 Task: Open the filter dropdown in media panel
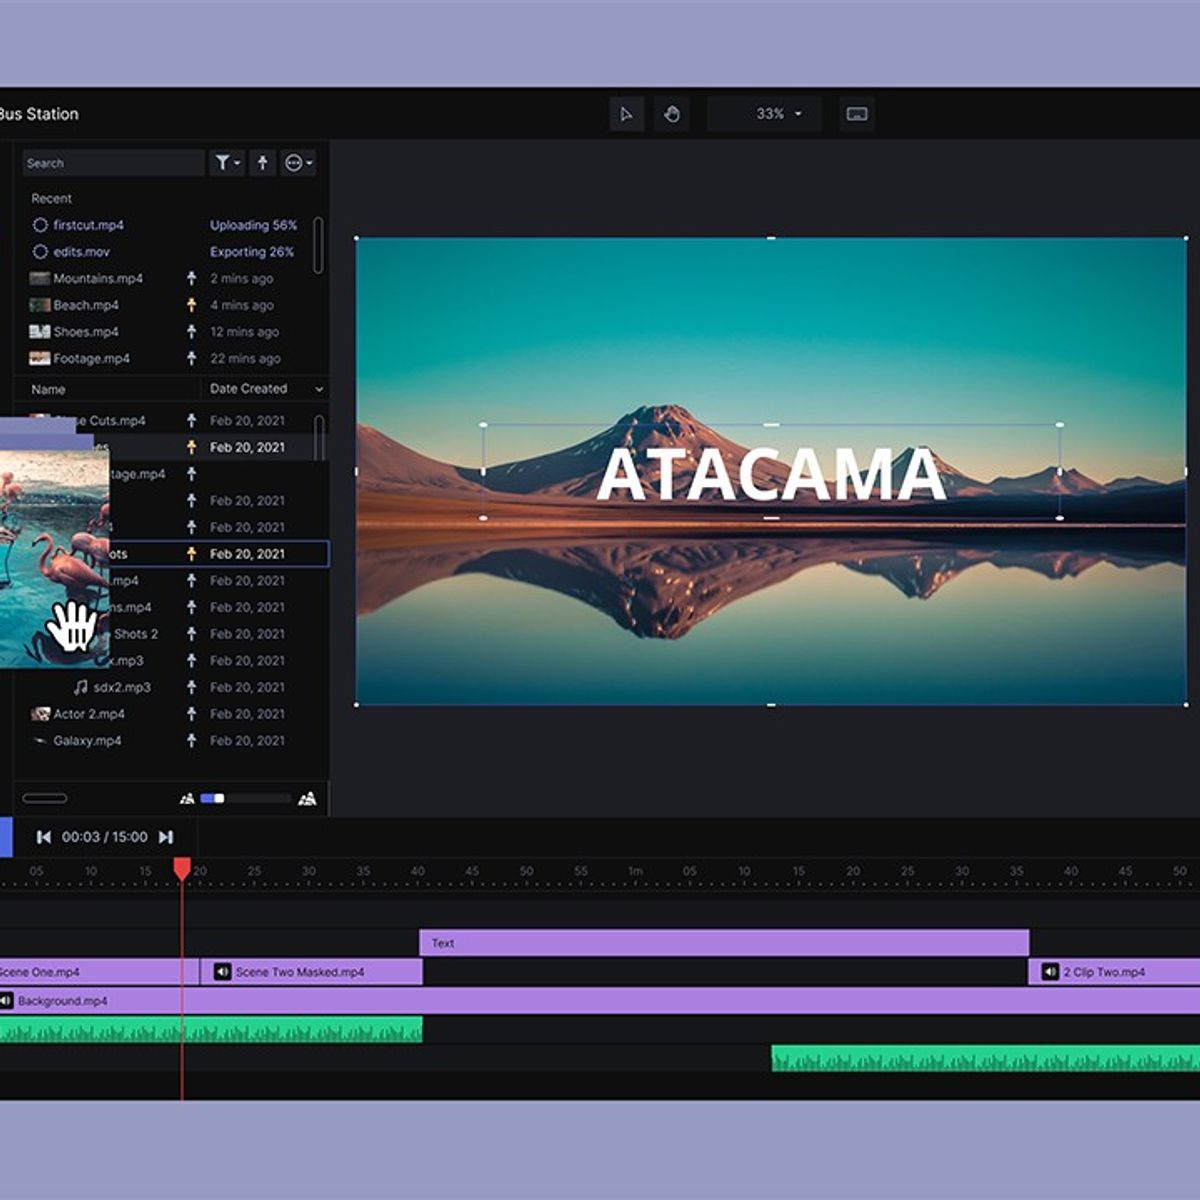click(x=227, y=163)
